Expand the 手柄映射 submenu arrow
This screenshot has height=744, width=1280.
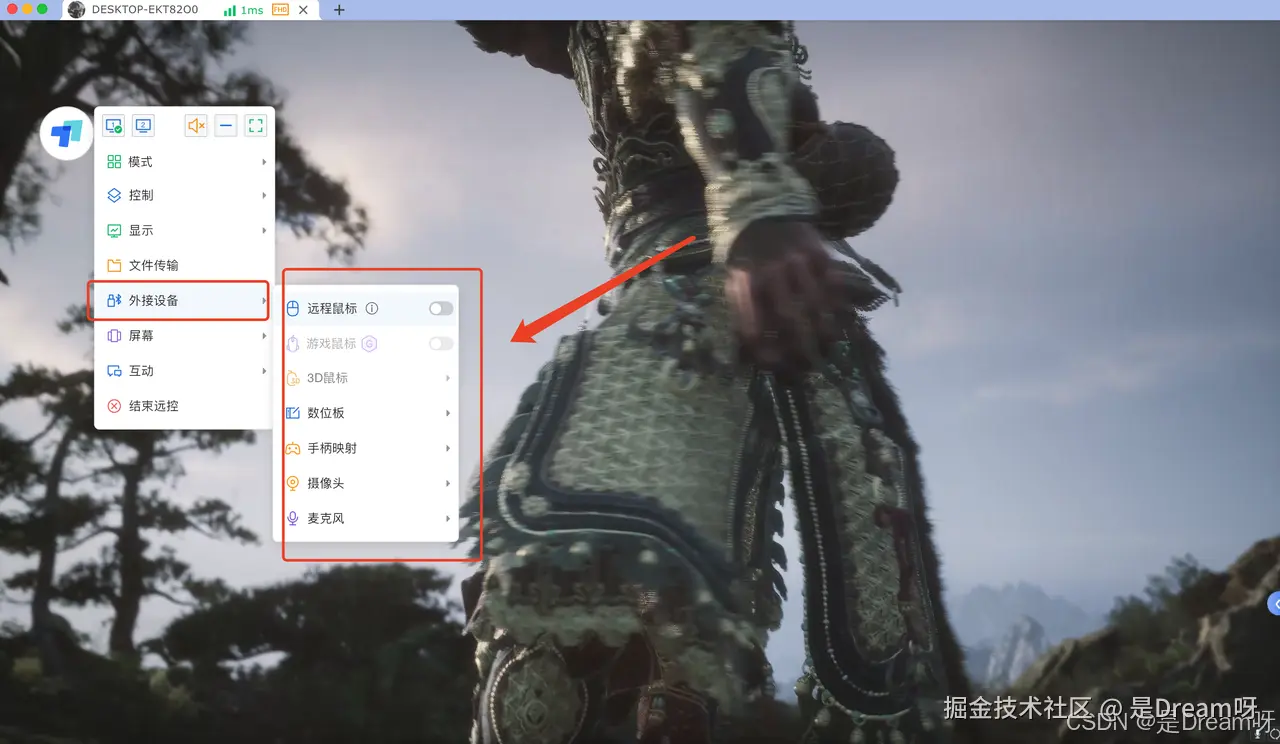tap(448, 449)
